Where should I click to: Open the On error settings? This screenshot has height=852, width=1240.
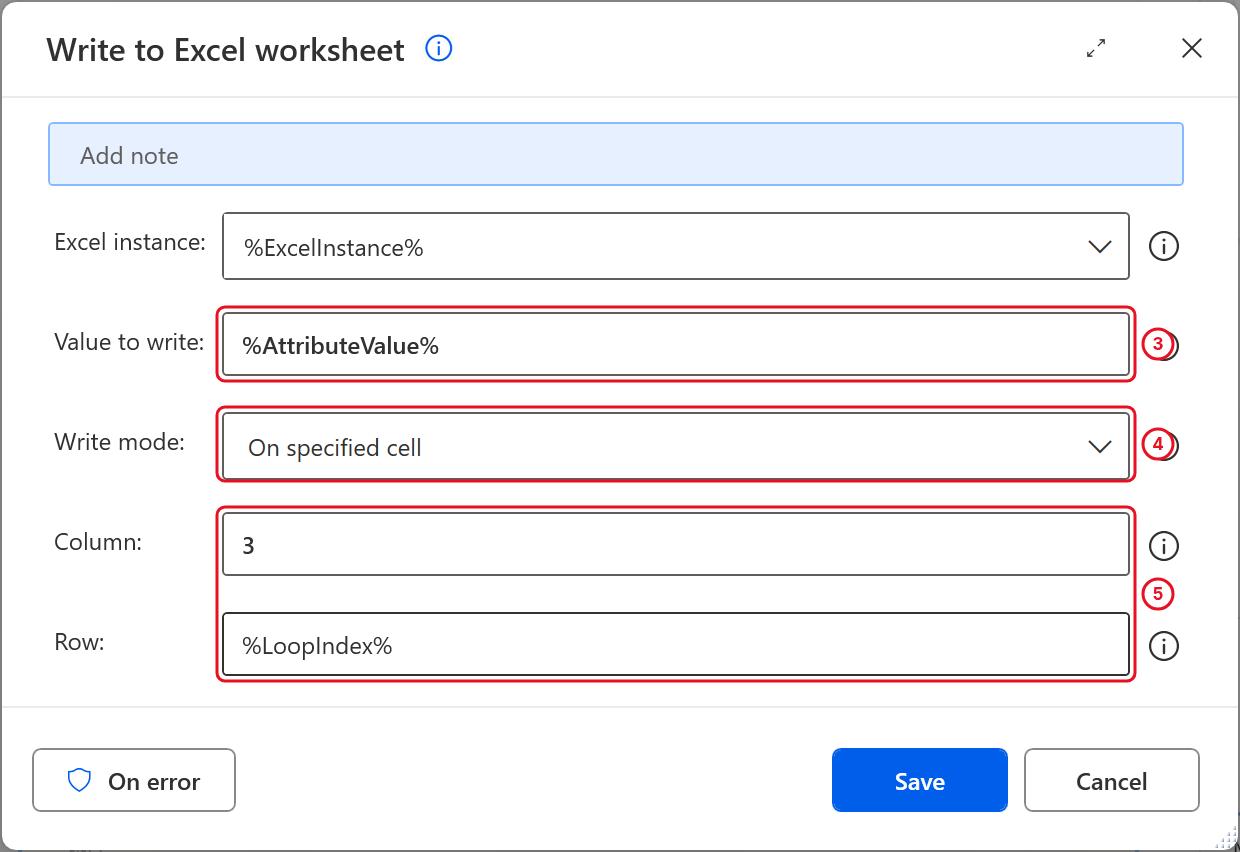pos(134,781)
